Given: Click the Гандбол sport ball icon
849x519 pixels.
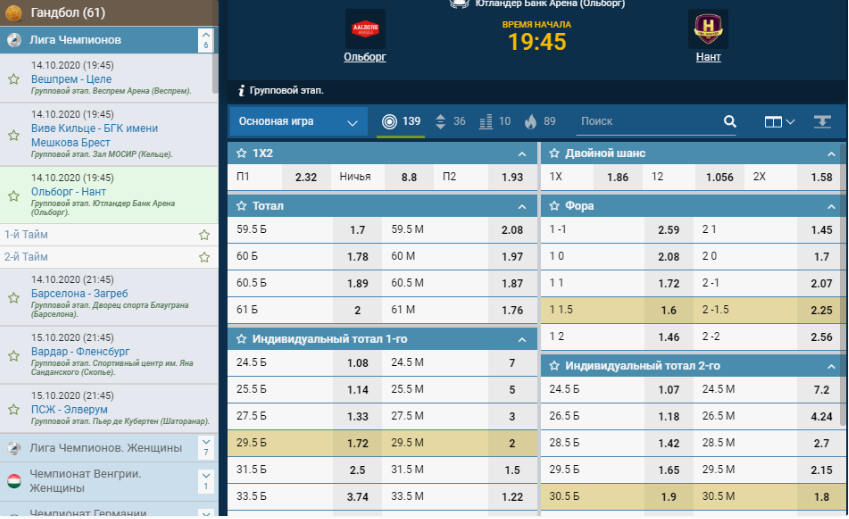Looking at the screenshot, I should click(14, 12).
